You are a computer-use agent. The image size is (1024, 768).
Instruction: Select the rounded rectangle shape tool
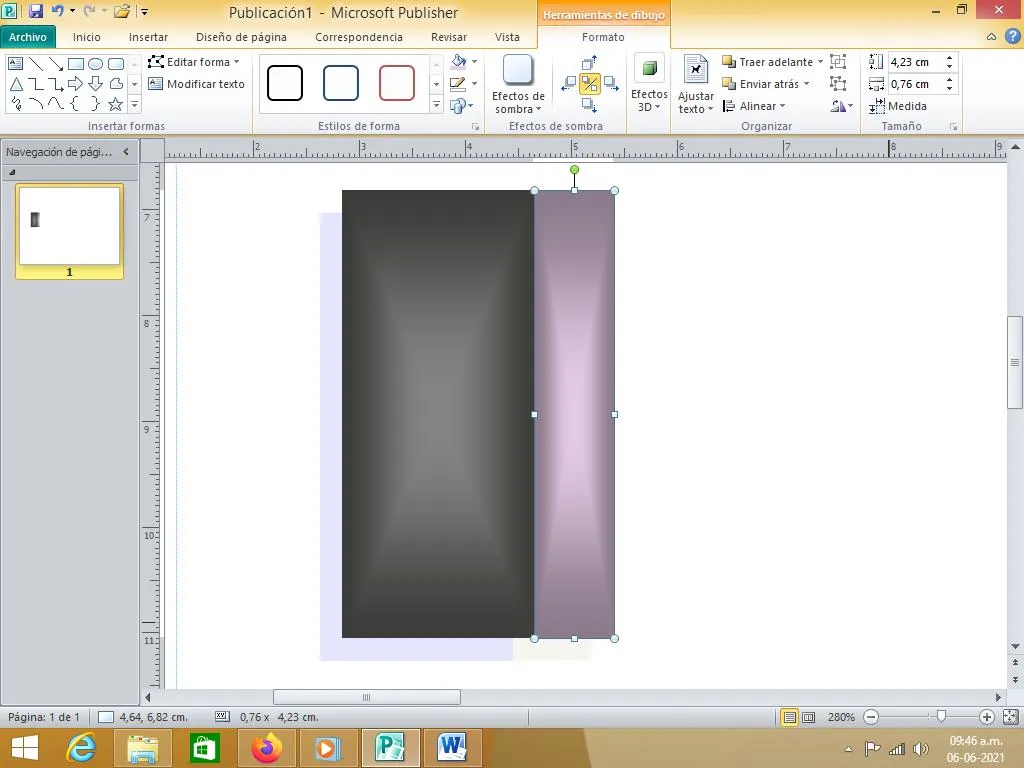click(x=116, y=63)
